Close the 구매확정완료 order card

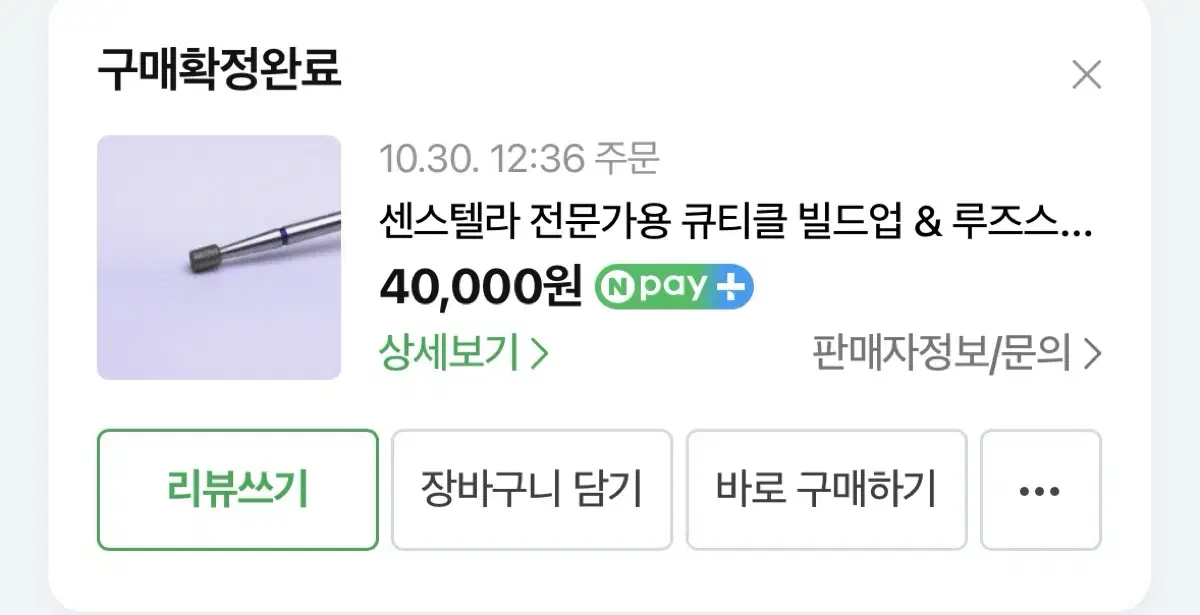tap(1086, 75)
